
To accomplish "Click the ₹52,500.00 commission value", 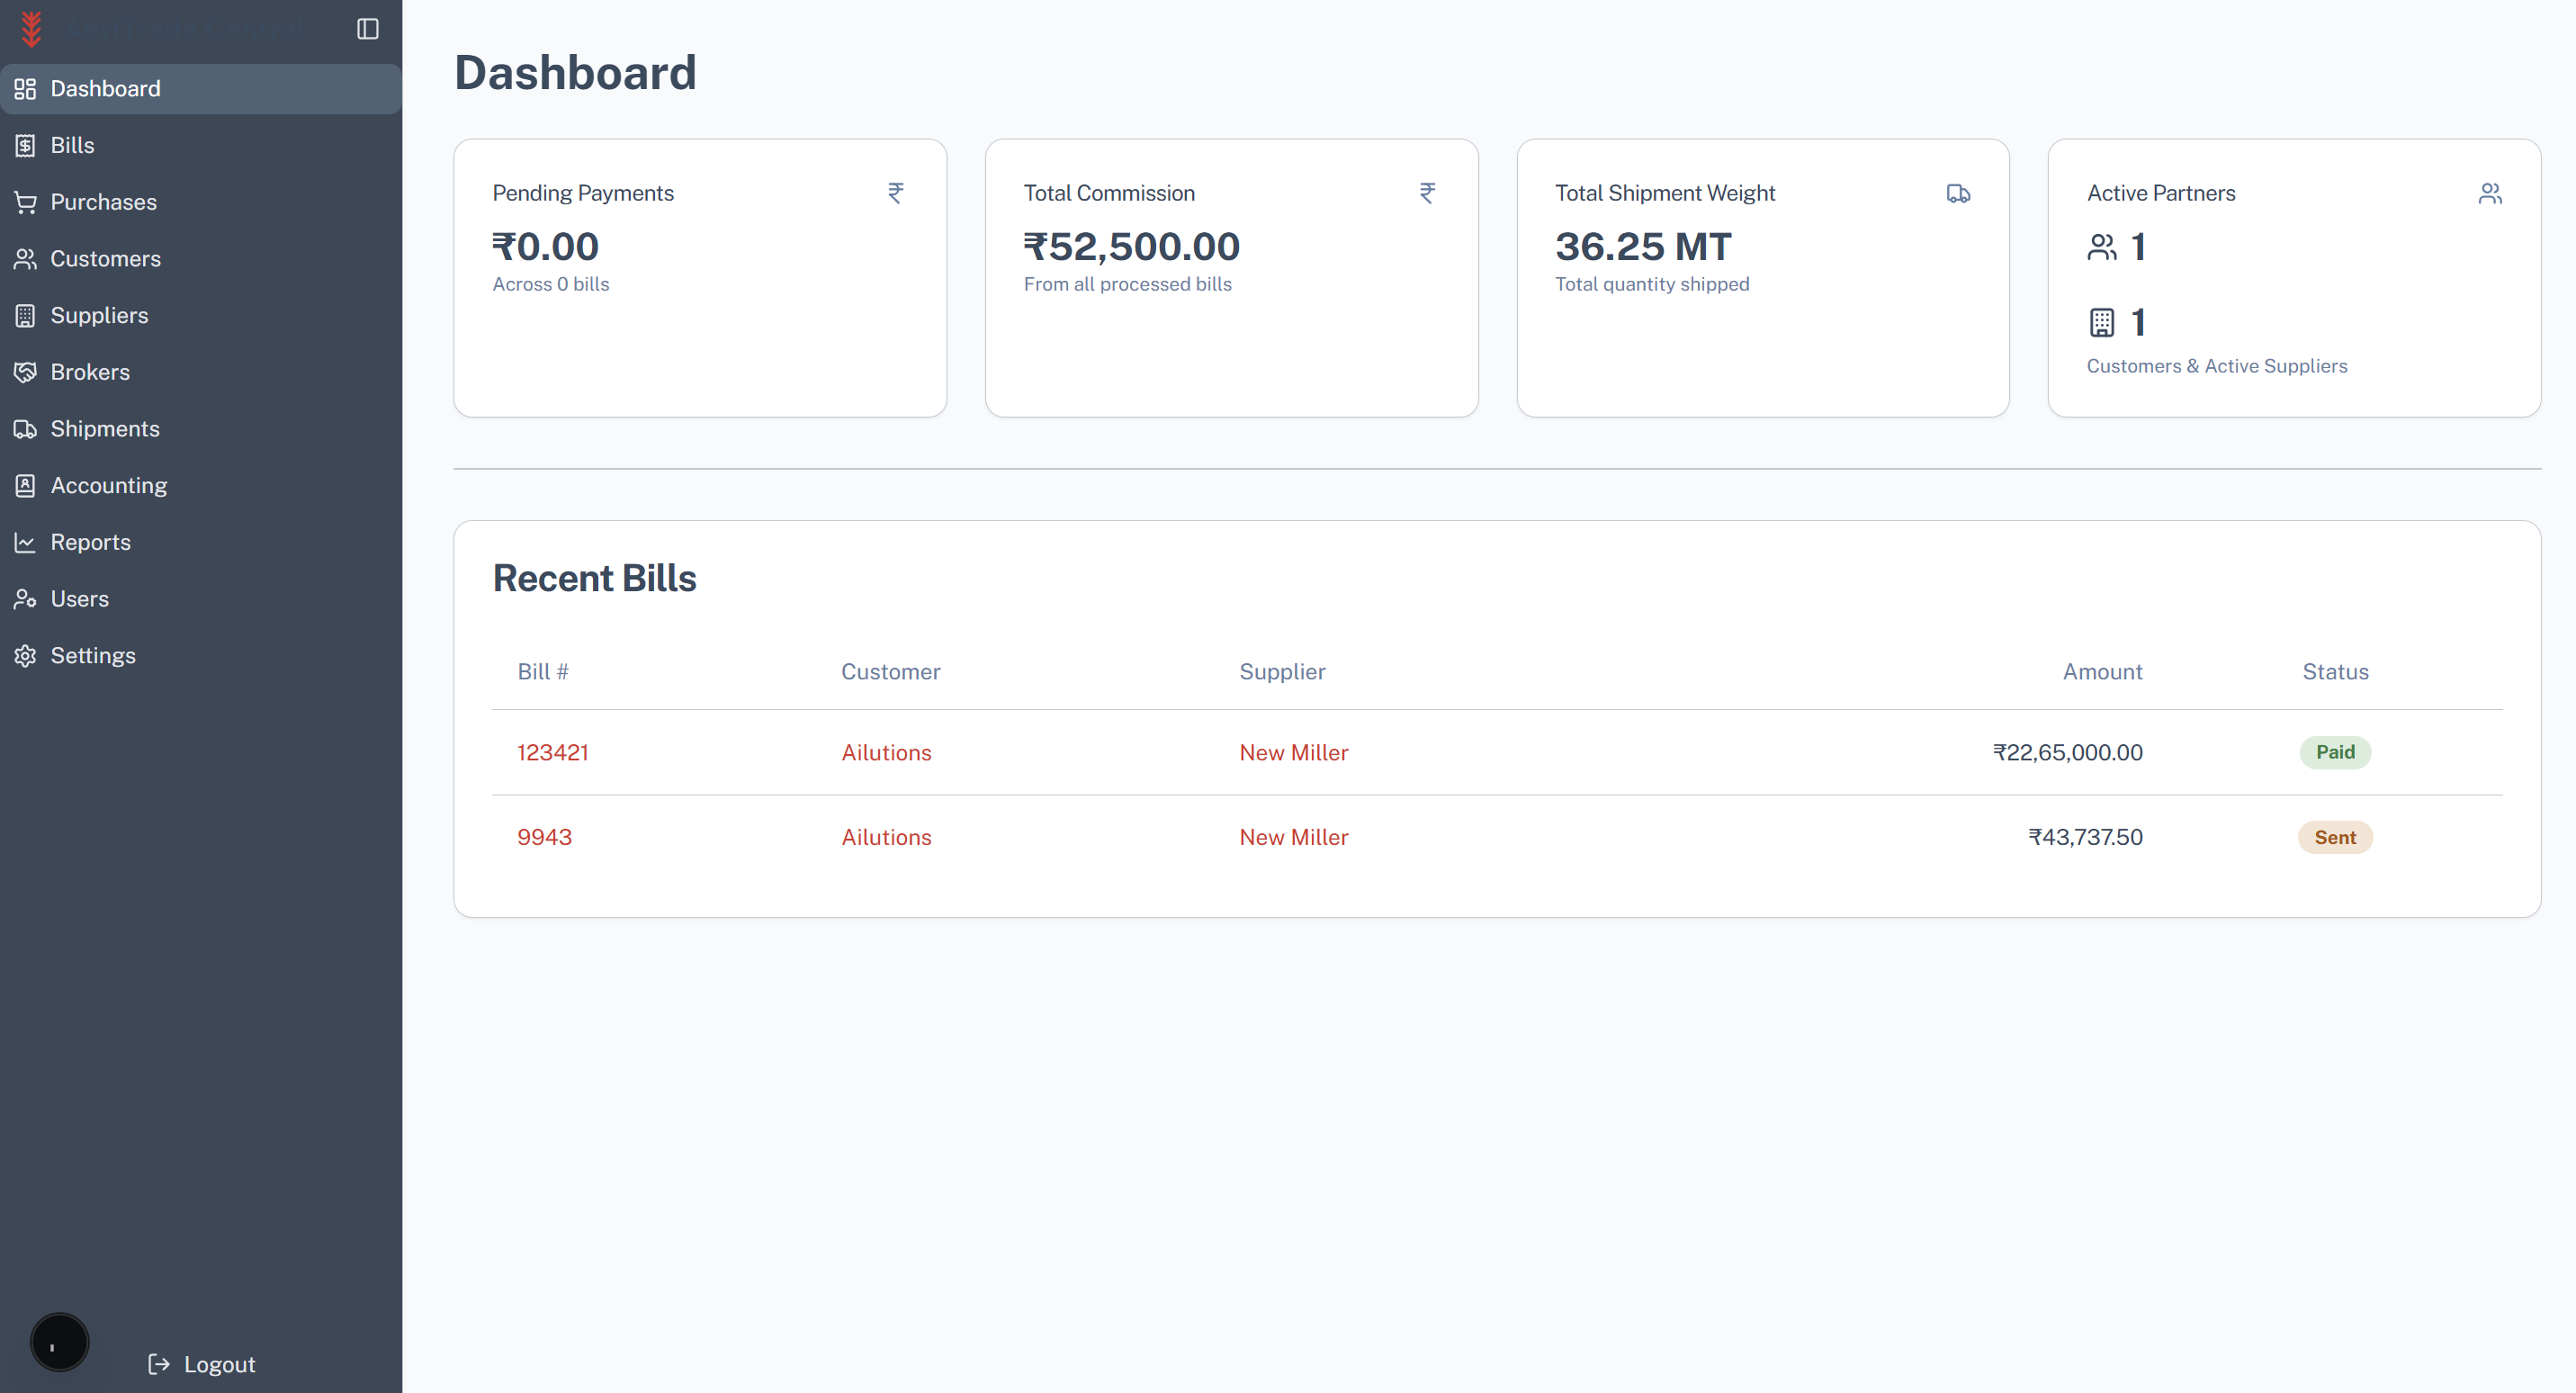I will [x=1131, y=247].
